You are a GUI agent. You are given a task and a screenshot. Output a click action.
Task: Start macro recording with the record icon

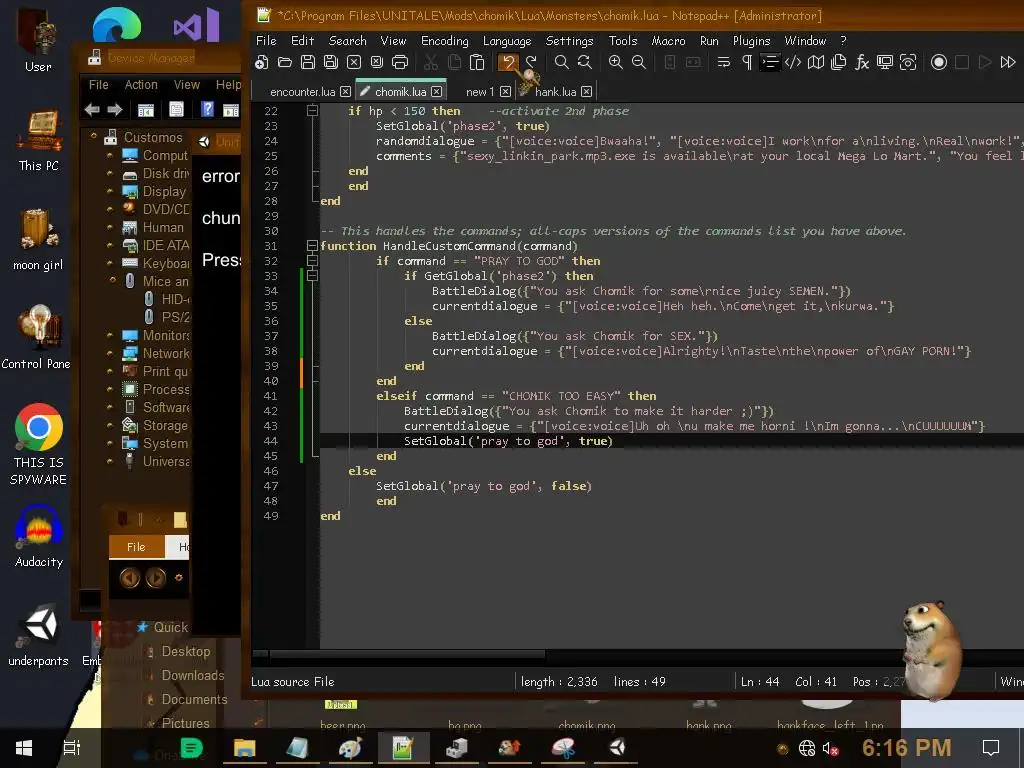coord(938,62)
